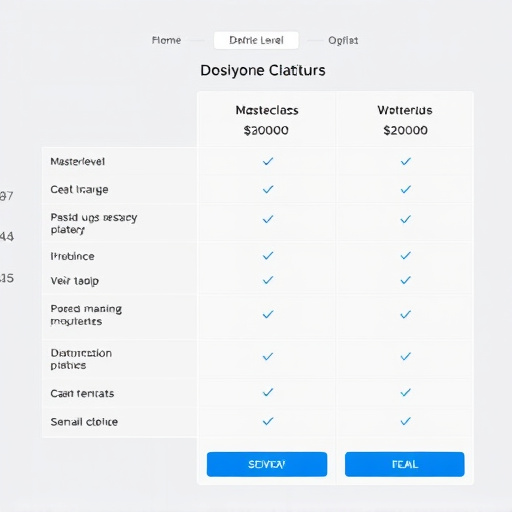The width and height of the screenshot is (512, 512).
Task: Click Caan ferirats checkmark under Wolterius
Action: click(405, 392)
